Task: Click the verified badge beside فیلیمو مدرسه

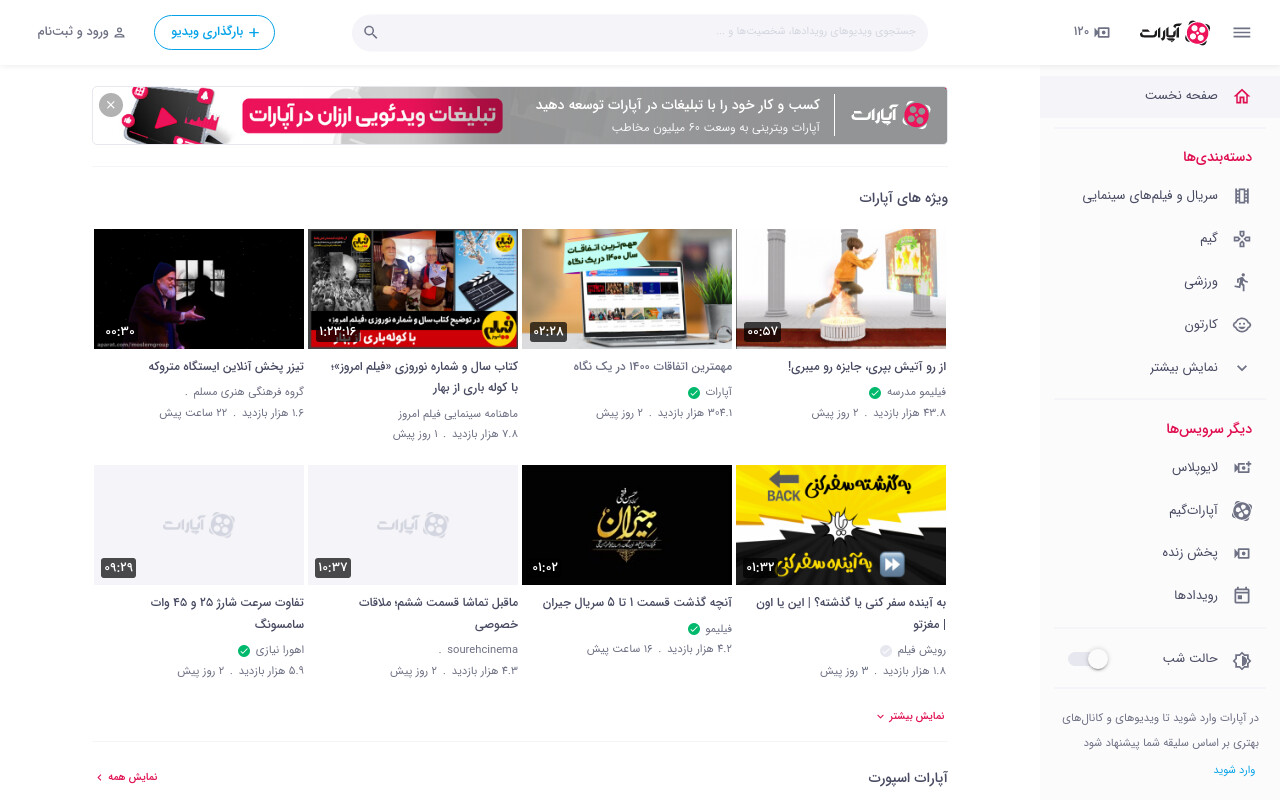Action: click(x=875, y=393)
